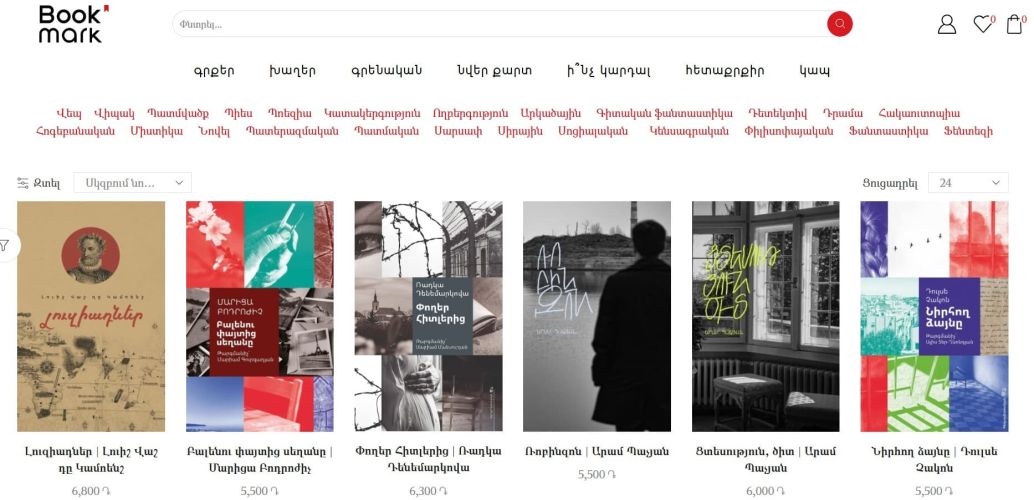Expand the Սկզբում նո... sorting dropdown

point(132,183)
